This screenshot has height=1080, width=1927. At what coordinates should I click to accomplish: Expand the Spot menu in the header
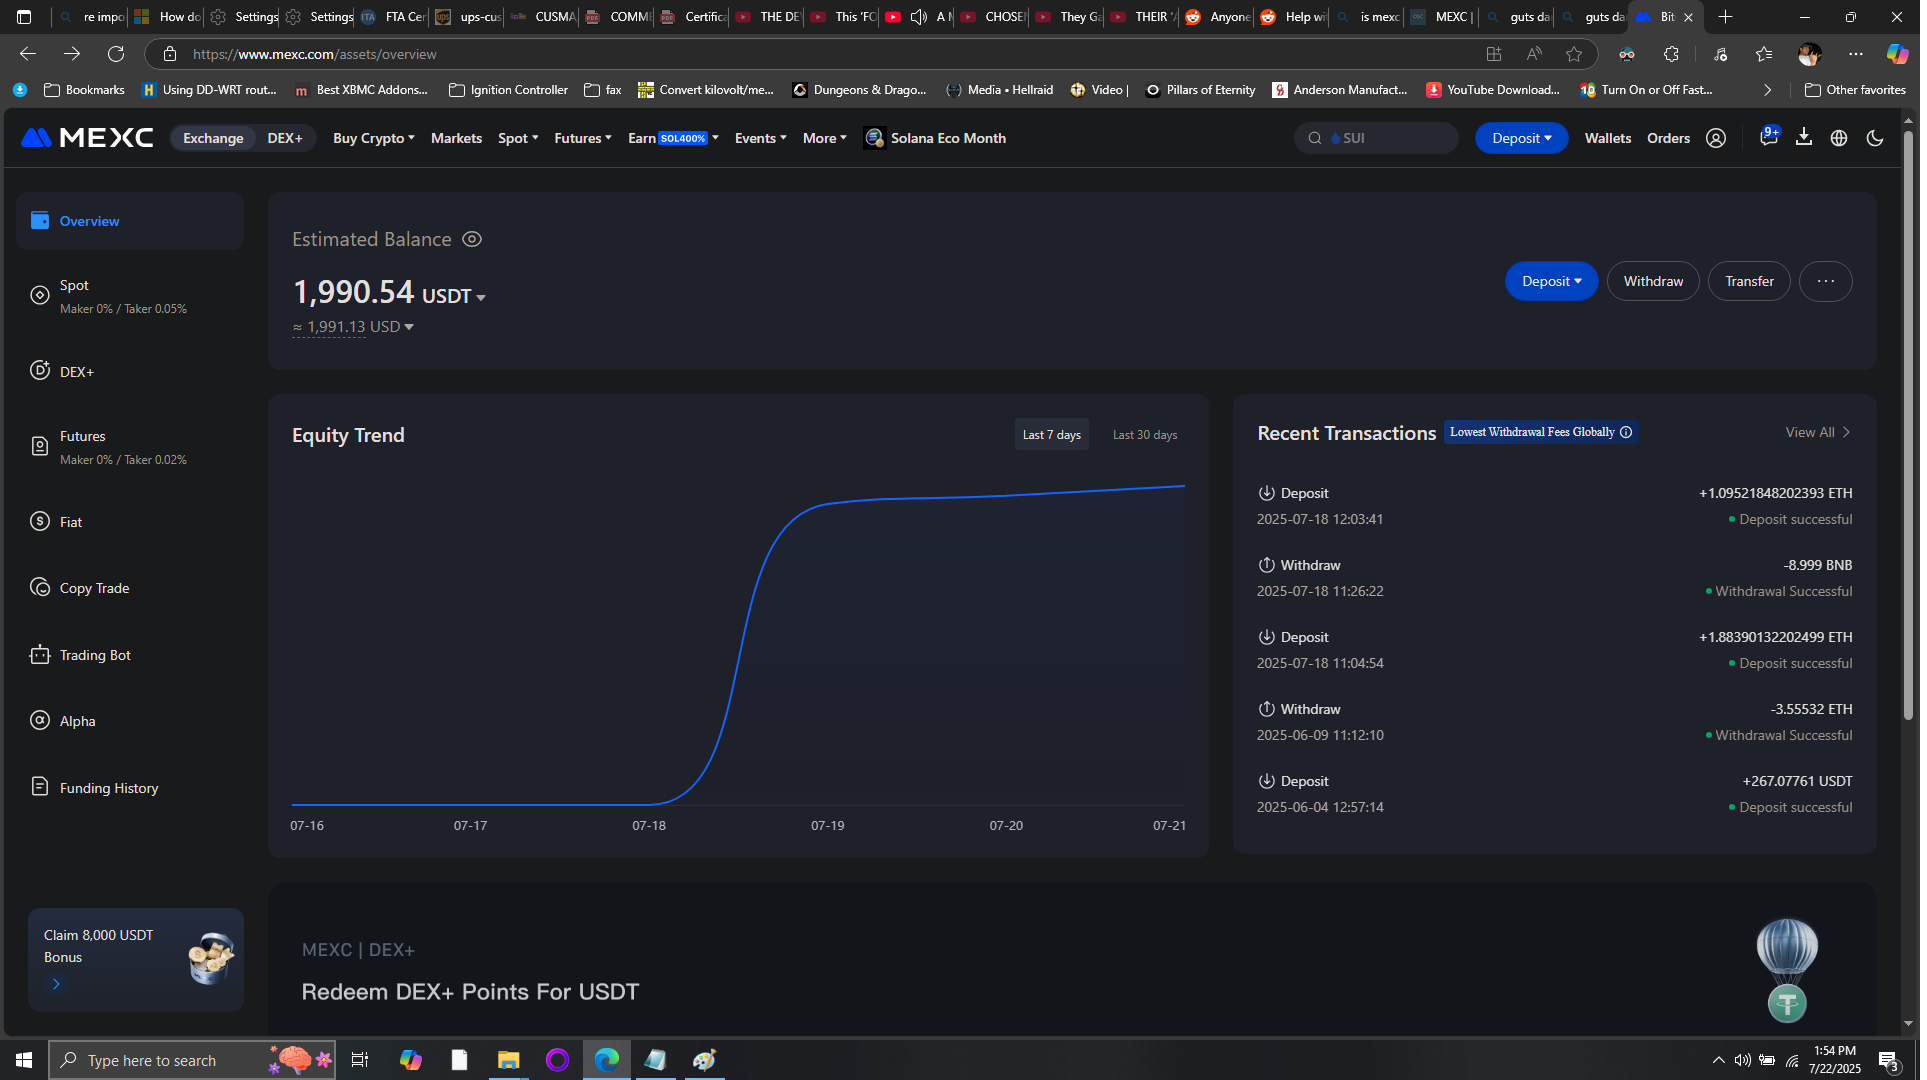[518, 138]
